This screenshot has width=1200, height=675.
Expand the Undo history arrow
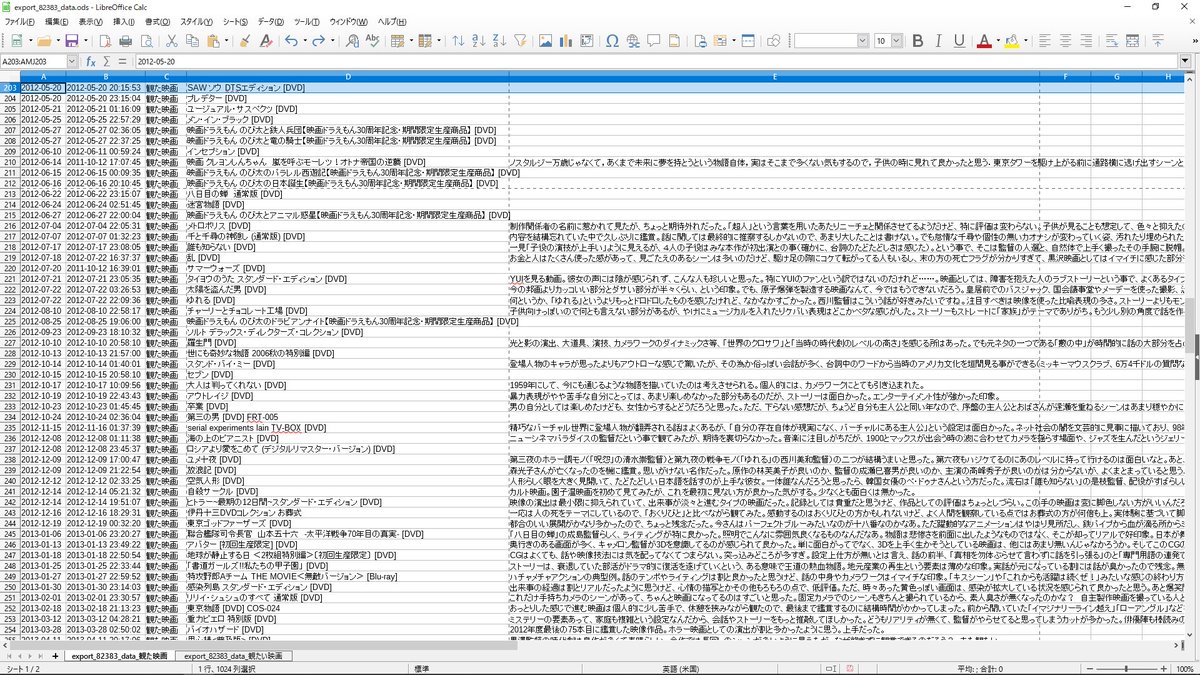point(305,41)
